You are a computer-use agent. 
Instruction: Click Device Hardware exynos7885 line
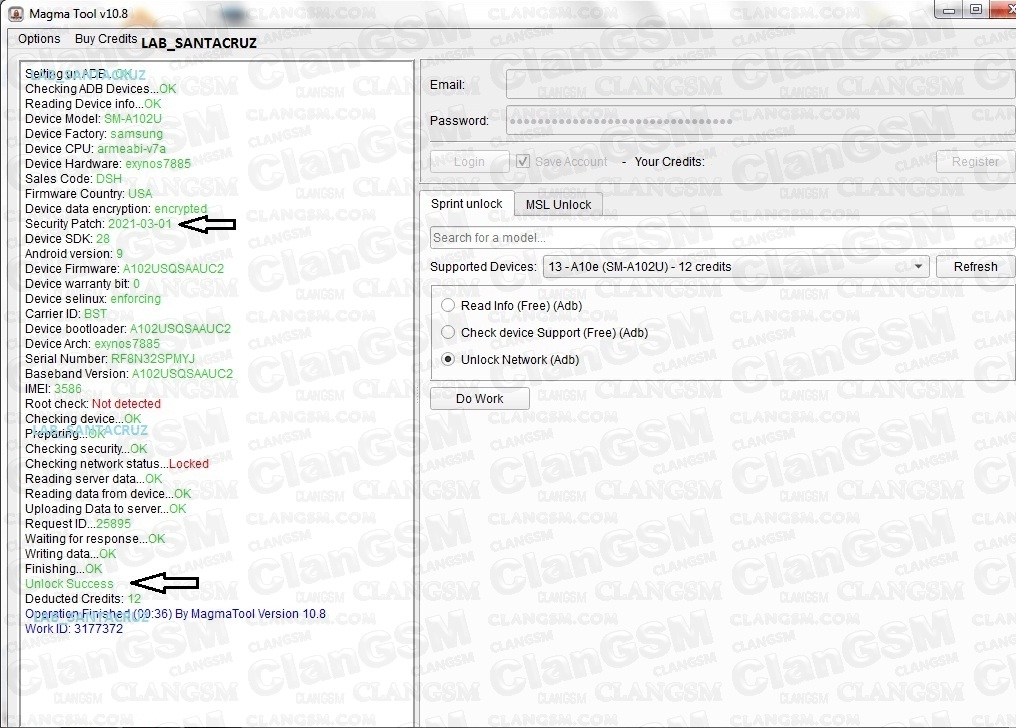108,163
